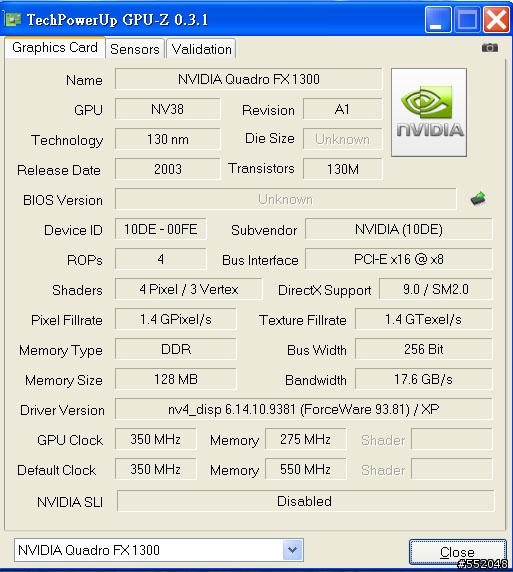Click the Memory Type field DDR
513x572 pixels.
click(x=176, y=349)
